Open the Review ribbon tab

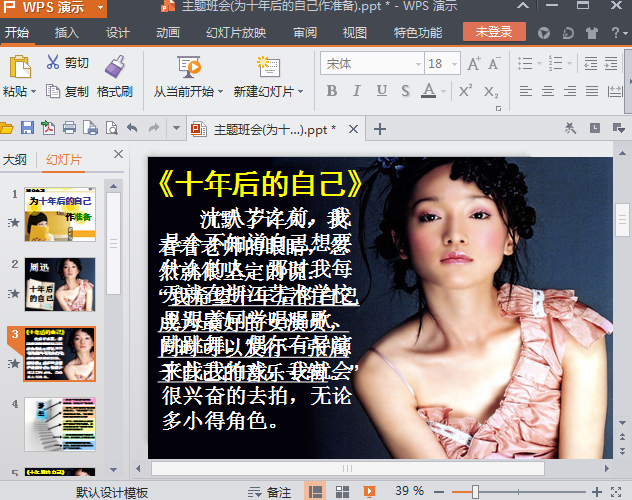(x=305, y=33)
